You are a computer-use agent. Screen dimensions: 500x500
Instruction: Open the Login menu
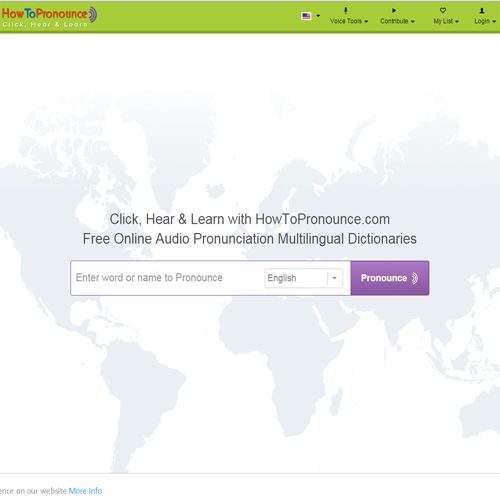point(485,21)
